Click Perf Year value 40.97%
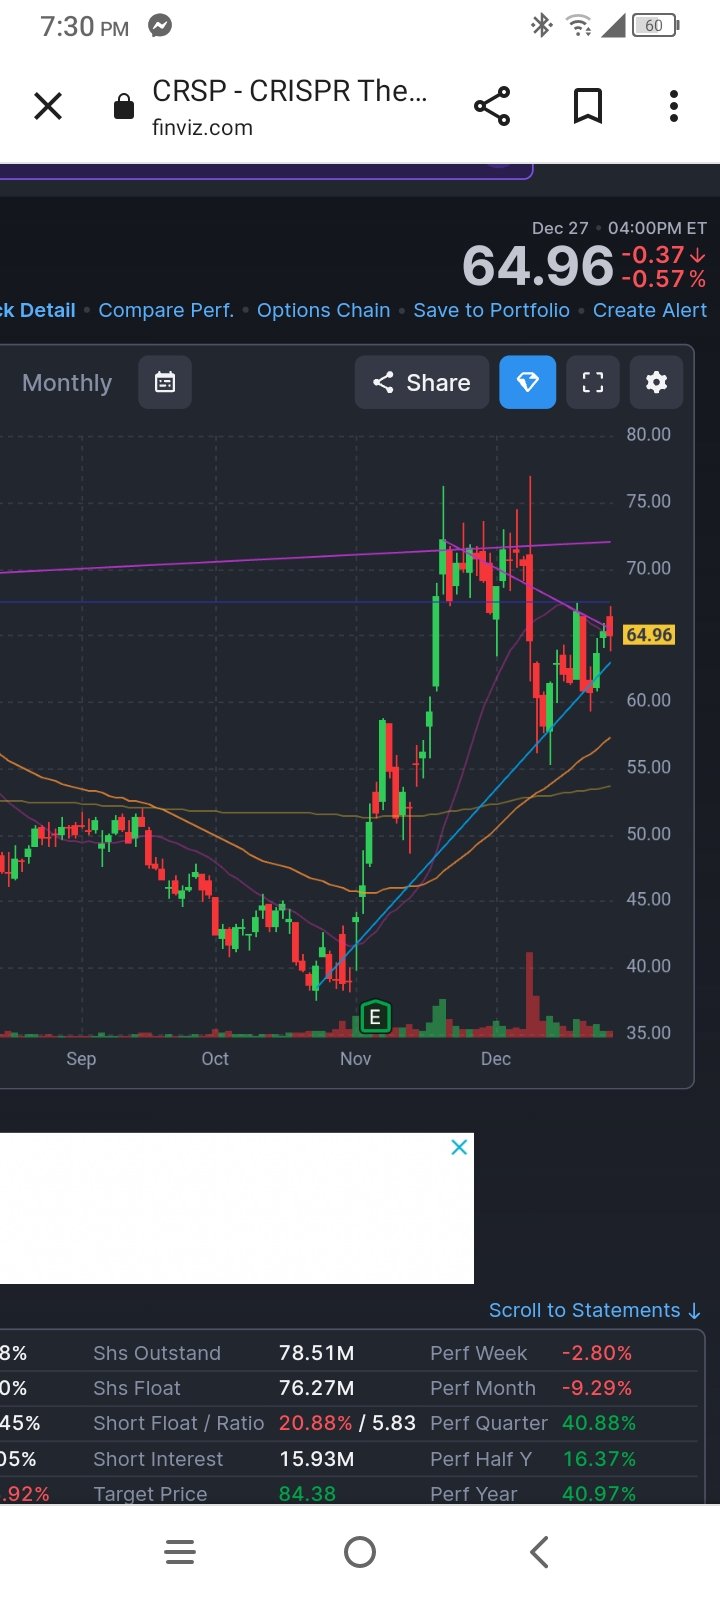This screenshot has width=720, height=1600. click(599, 1494)
